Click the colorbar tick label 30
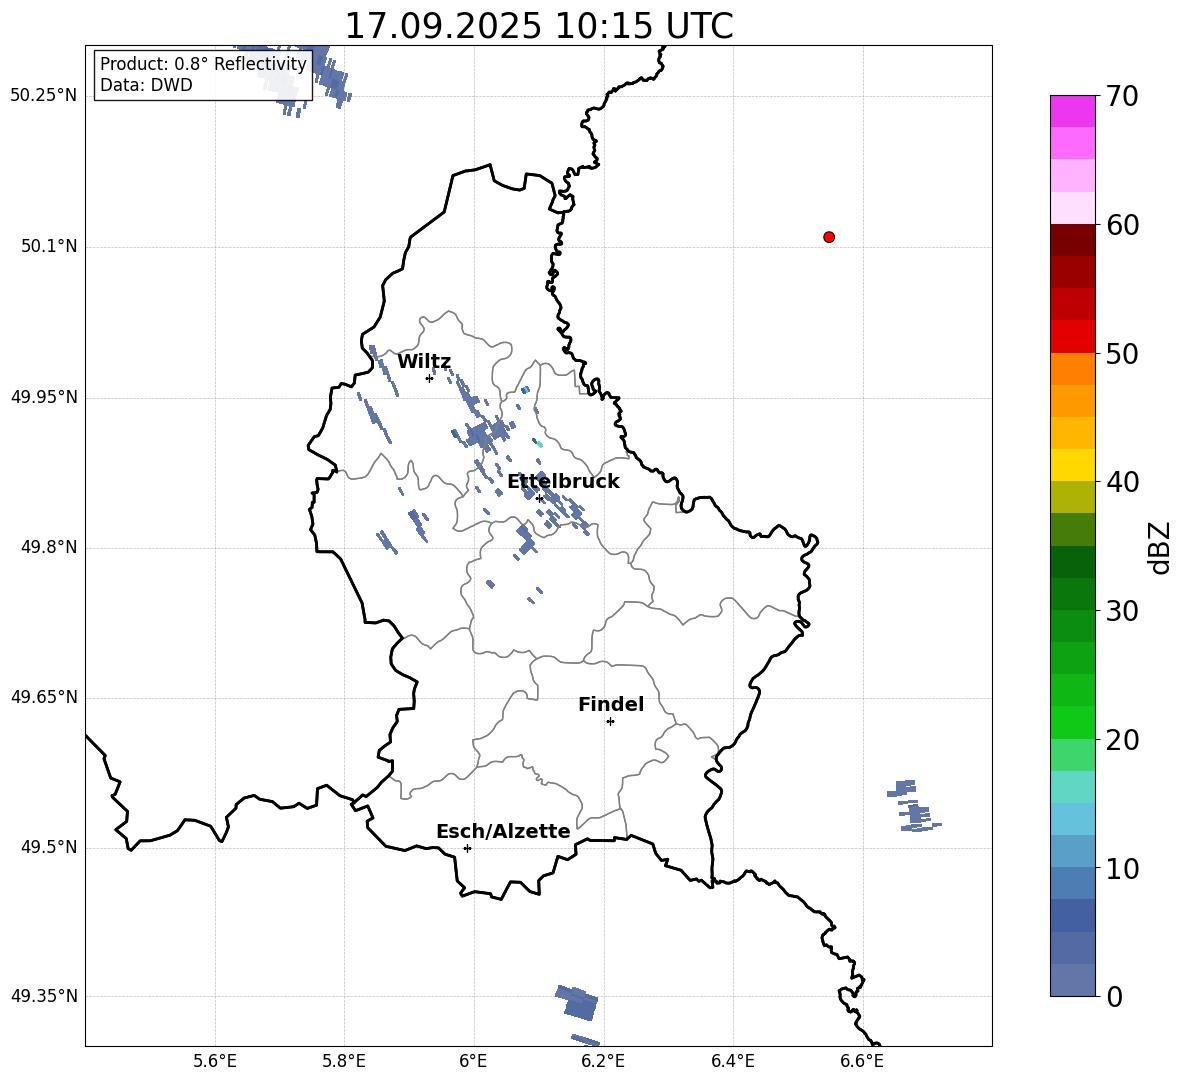This screenshot has height=1081, width=1184. pyautogui.click(x=1123, y=611)
